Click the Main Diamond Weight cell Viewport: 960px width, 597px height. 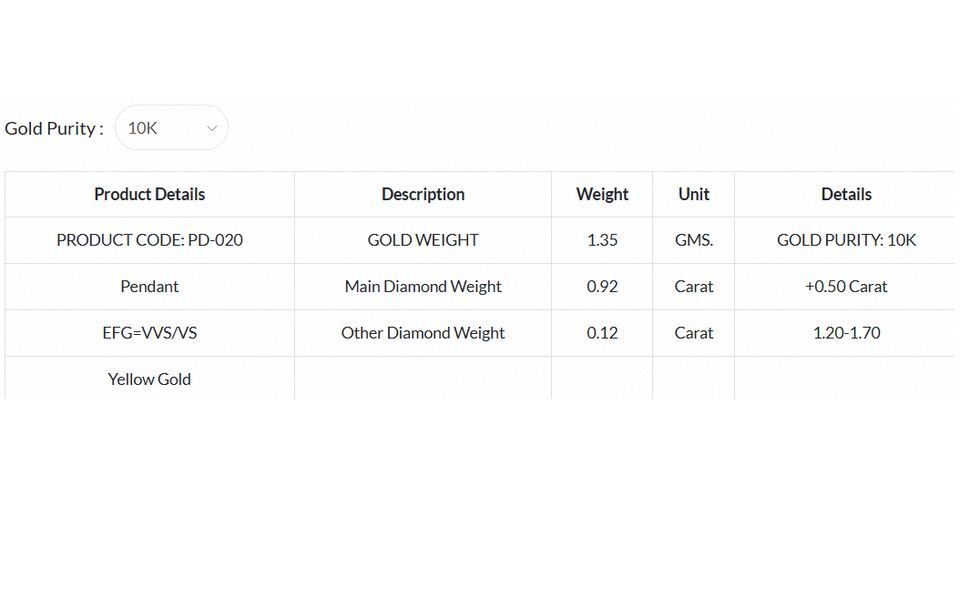[x=423, y=286]
